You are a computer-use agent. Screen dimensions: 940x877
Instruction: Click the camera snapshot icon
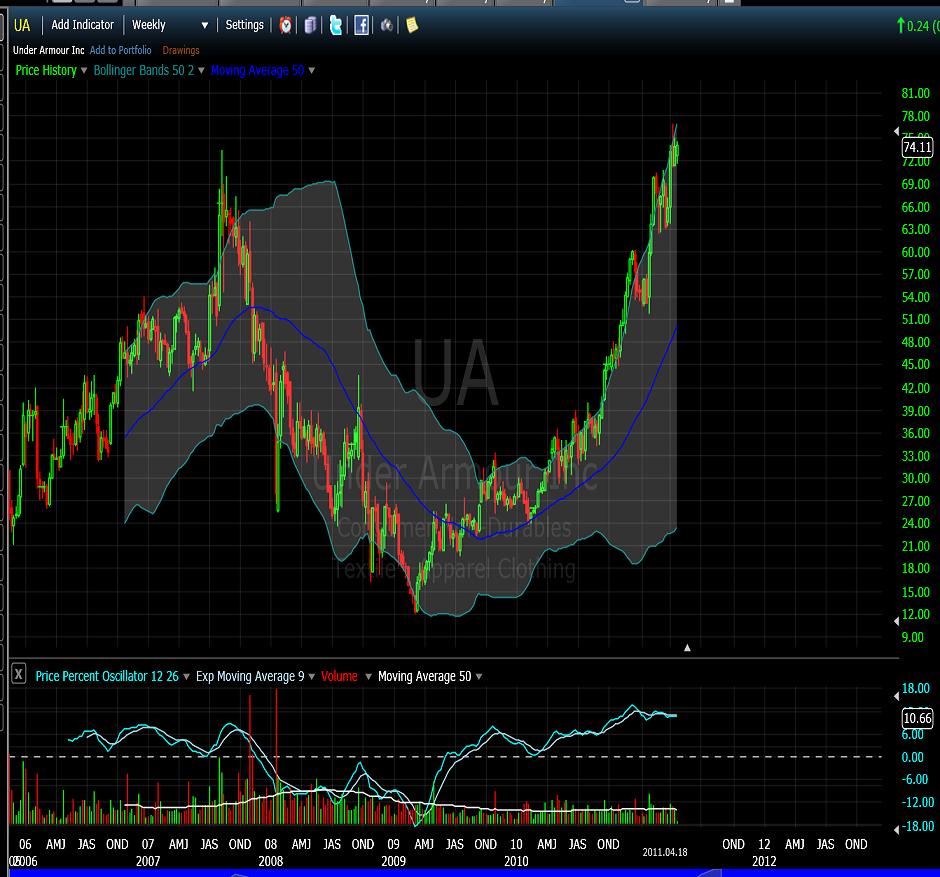click(386, 25)
